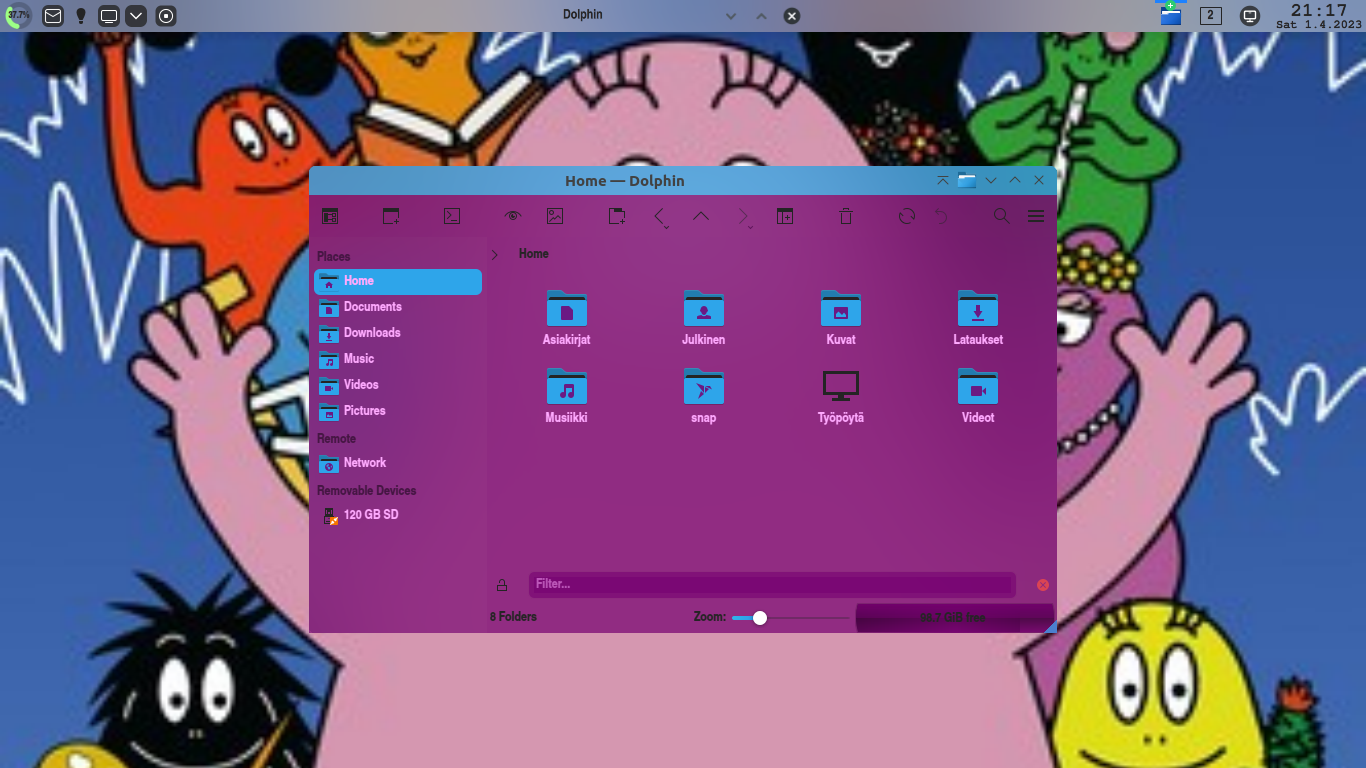Toggle split view in the toolbar
1366x768 pixels.
pyautogui.click(x=785, y=216)
